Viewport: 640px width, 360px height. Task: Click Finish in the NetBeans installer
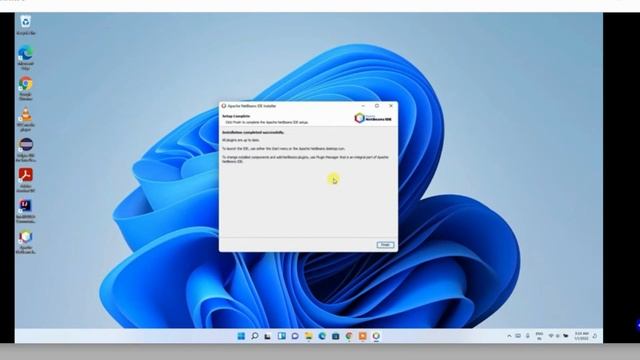click(385, 244)
